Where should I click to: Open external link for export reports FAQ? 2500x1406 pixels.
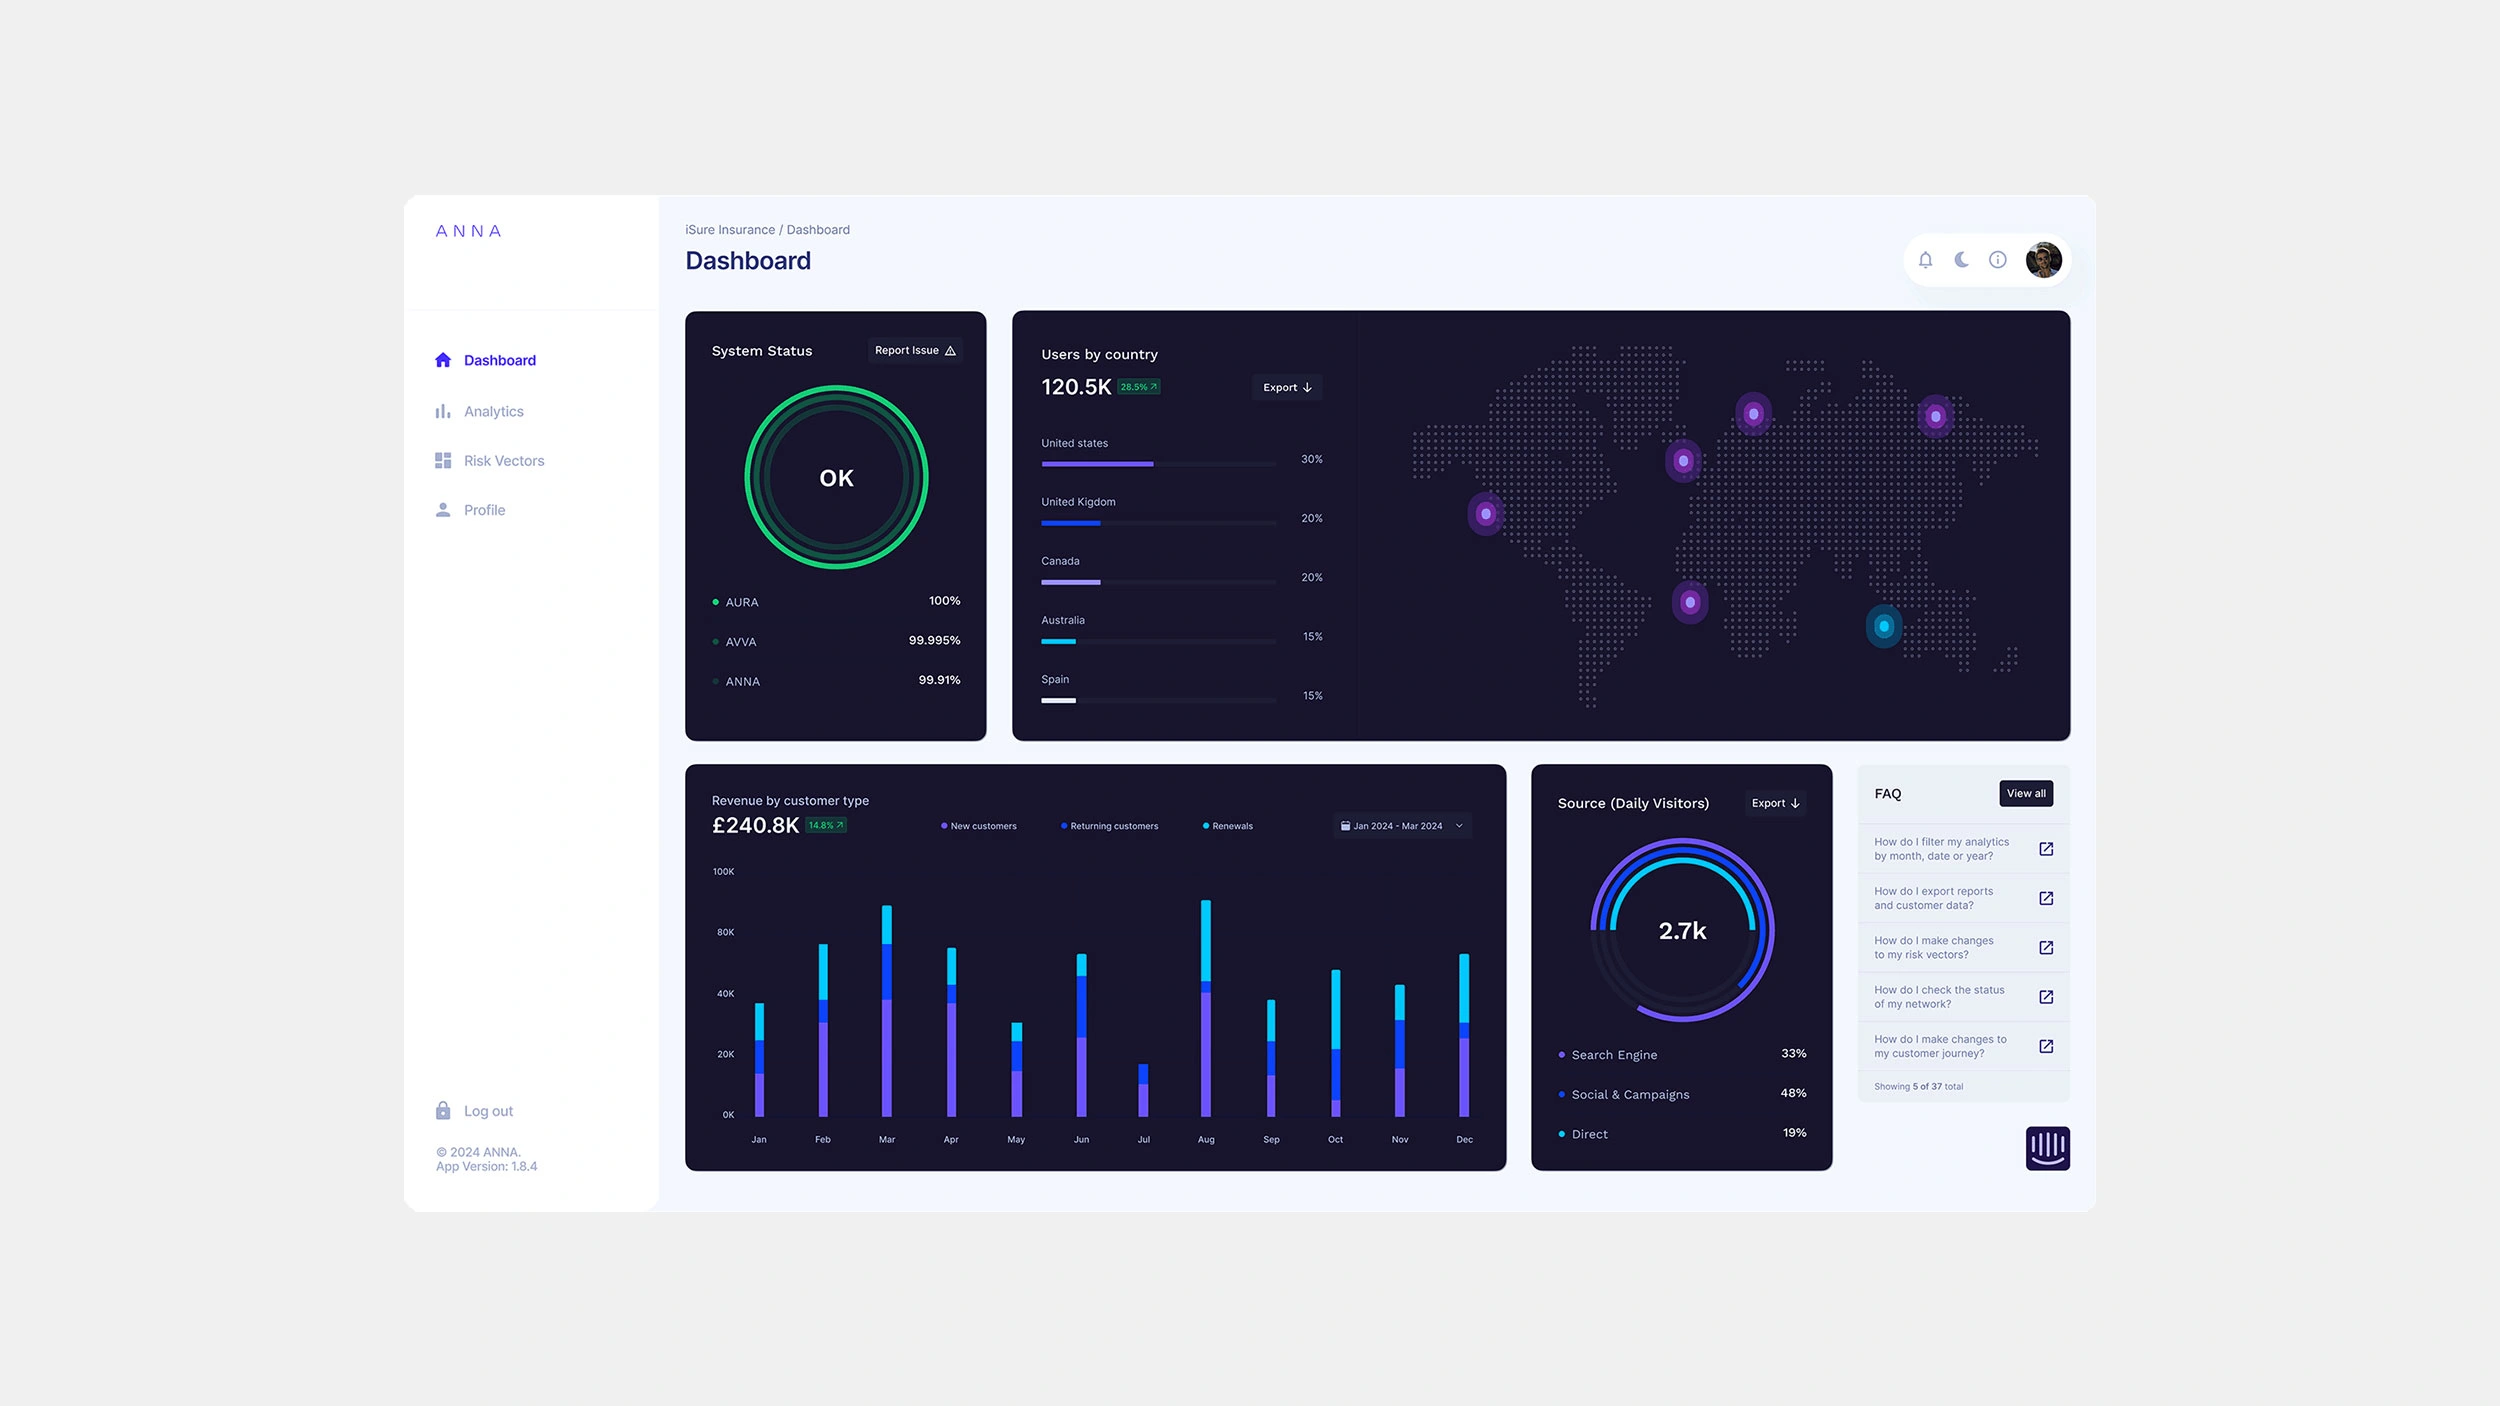click(2046, 898)
